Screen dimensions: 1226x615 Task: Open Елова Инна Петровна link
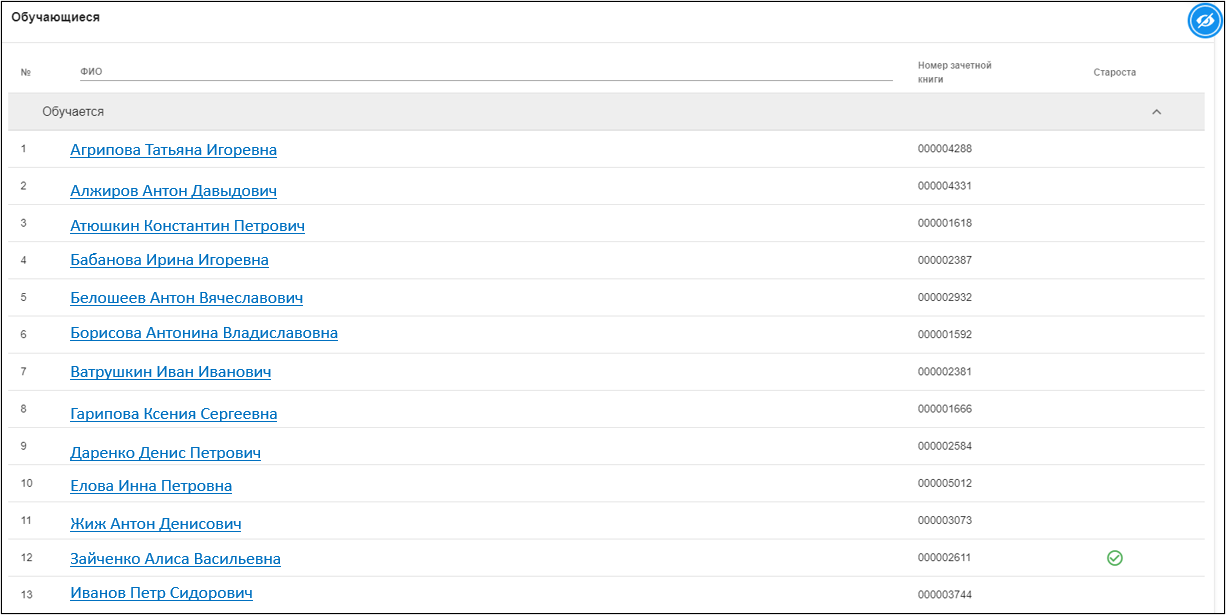coord(151,486)
